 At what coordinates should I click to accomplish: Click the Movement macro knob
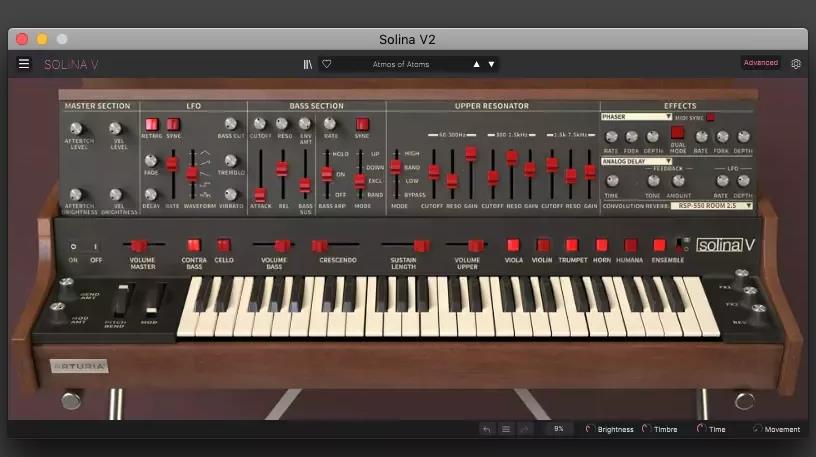coord(757,429)
